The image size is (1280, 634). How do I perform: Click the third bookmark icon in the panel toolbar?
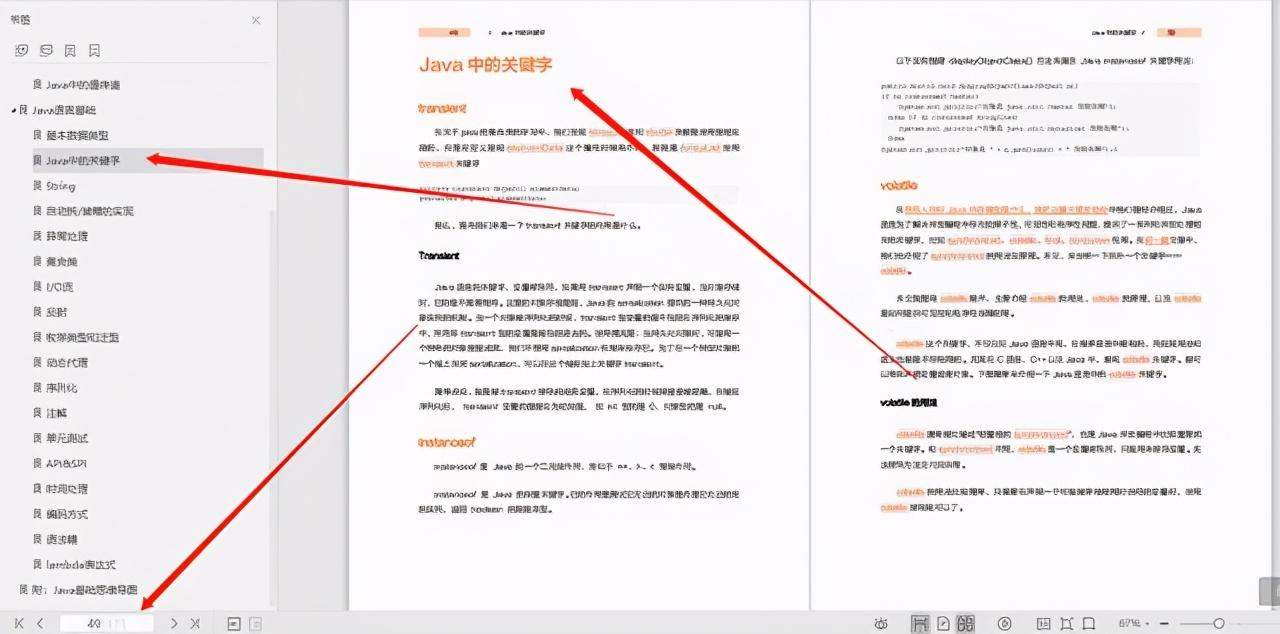point(70,50)
